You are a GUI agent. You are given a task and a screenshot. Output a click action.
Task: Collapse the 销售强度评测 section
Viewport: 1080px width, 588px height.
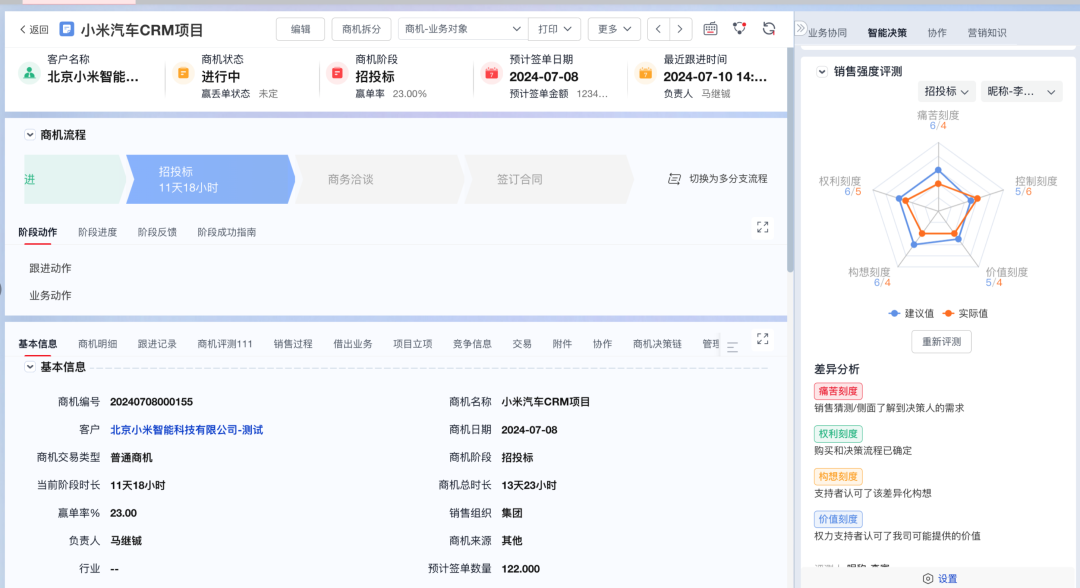pos(822,71)
